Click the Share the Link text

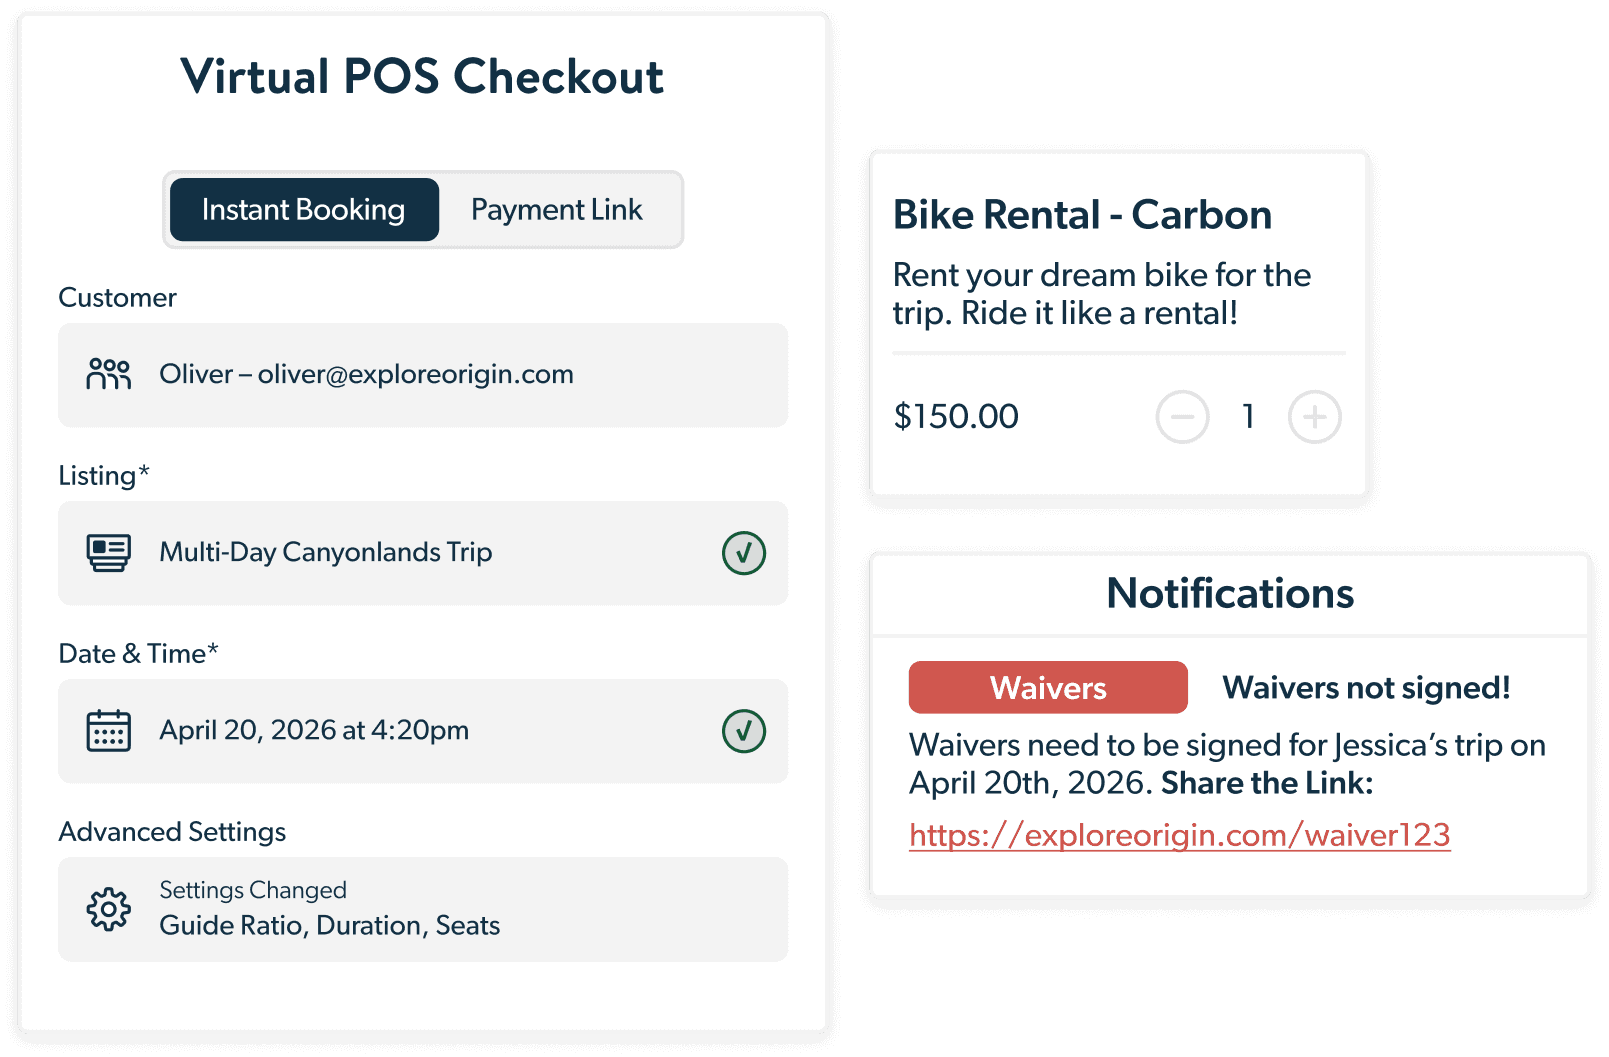(1267, 783)
